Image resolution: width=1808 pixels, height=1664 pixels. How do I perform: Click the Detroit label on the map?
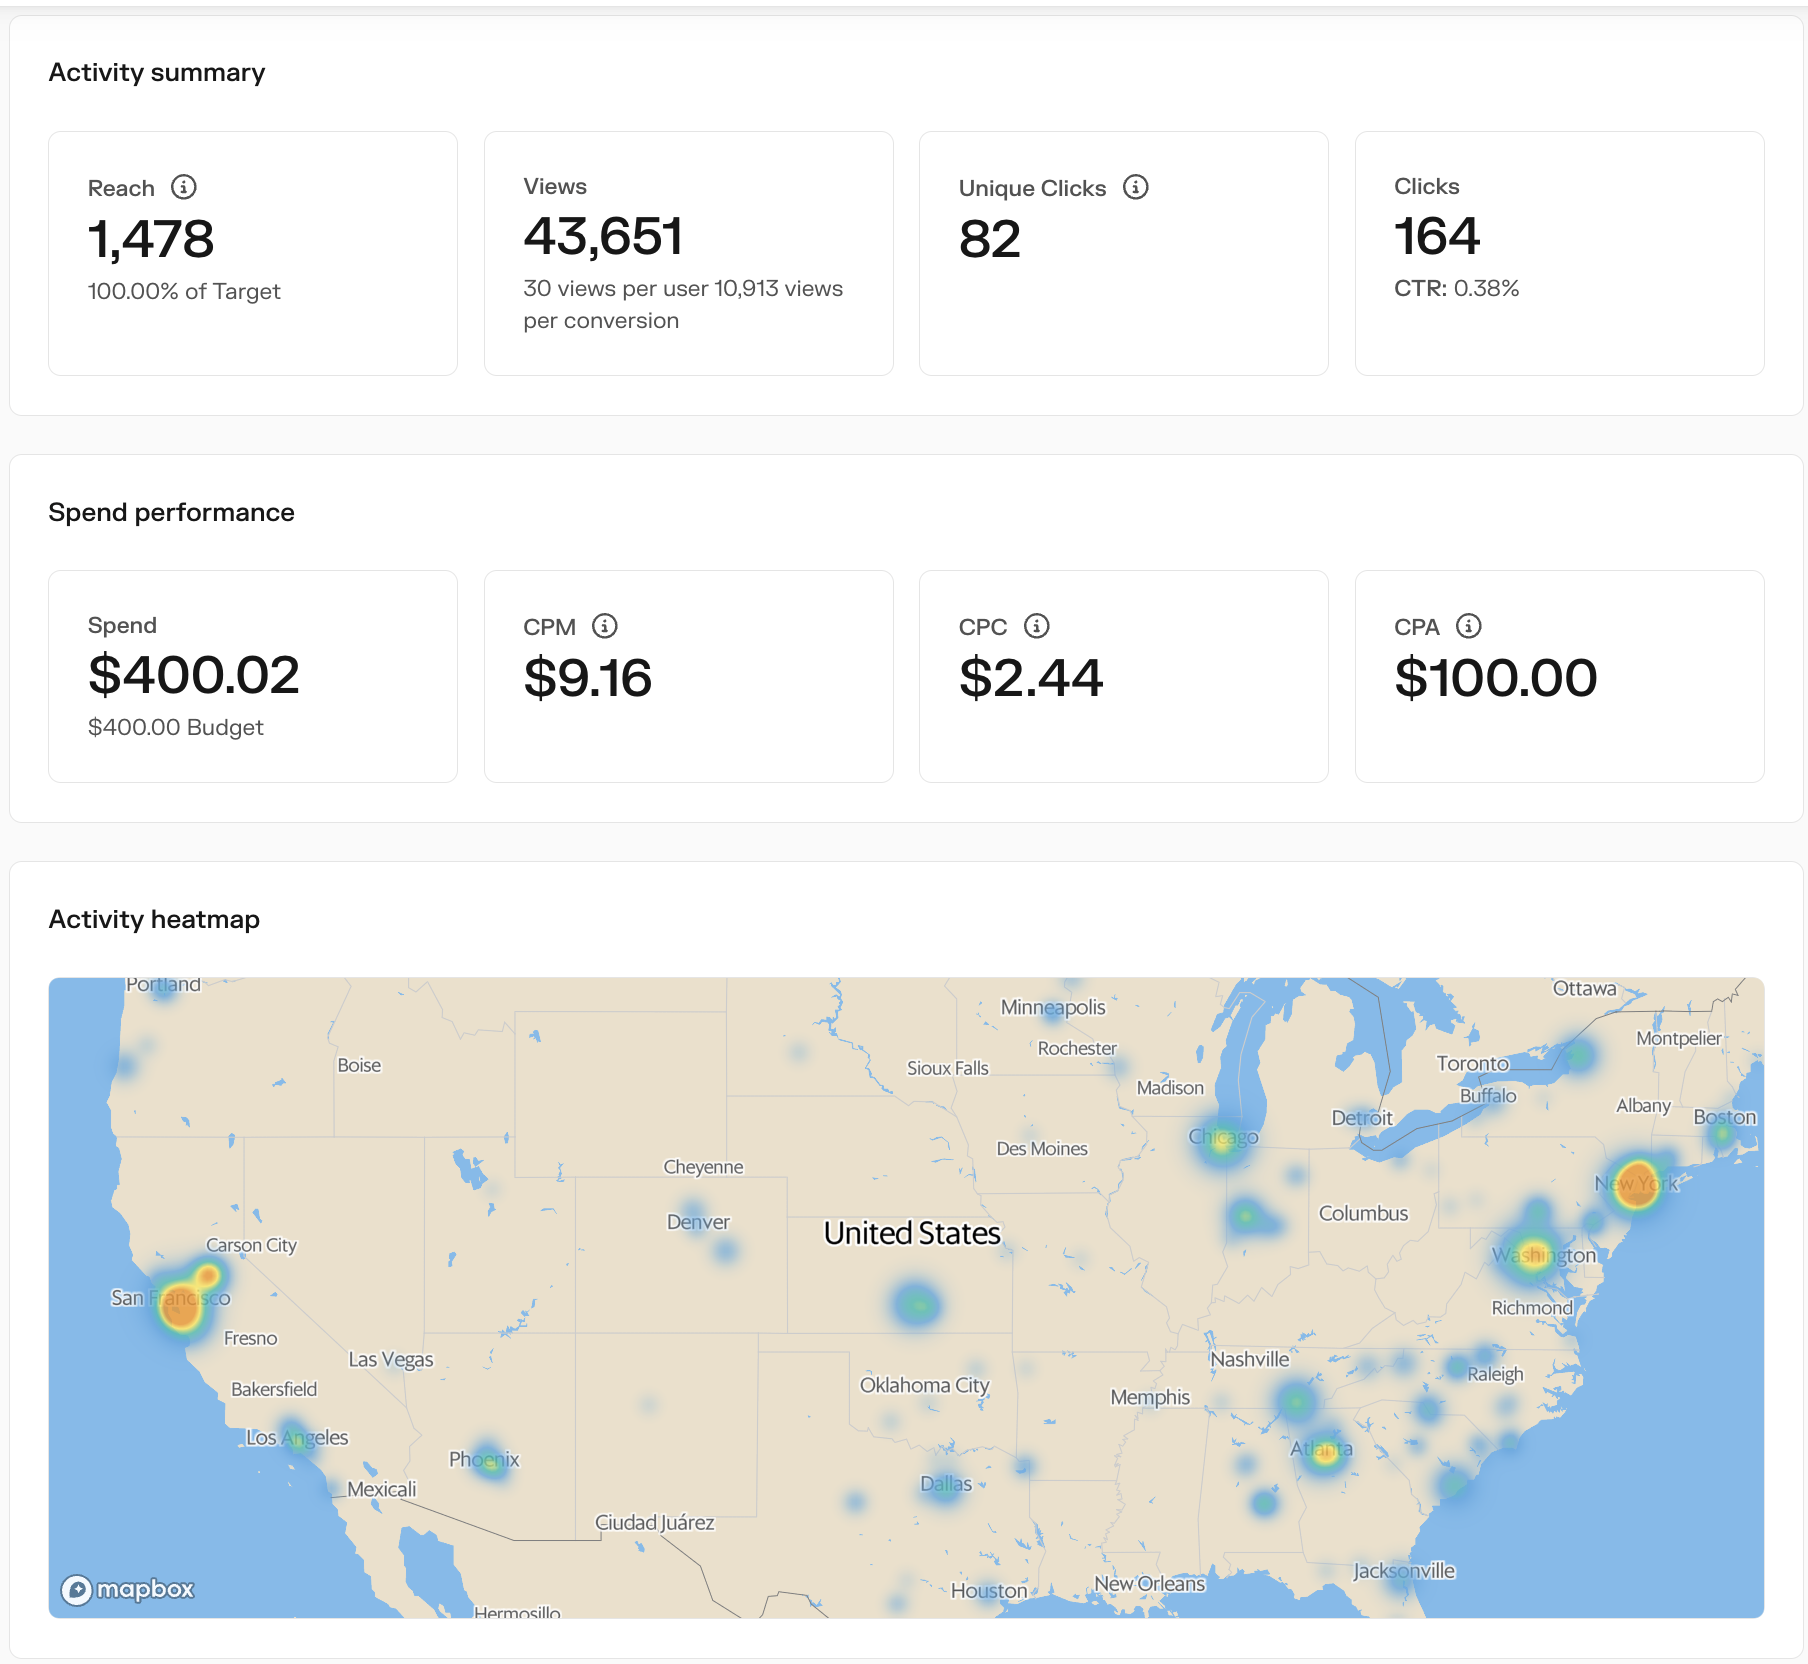point(1362,1118)
